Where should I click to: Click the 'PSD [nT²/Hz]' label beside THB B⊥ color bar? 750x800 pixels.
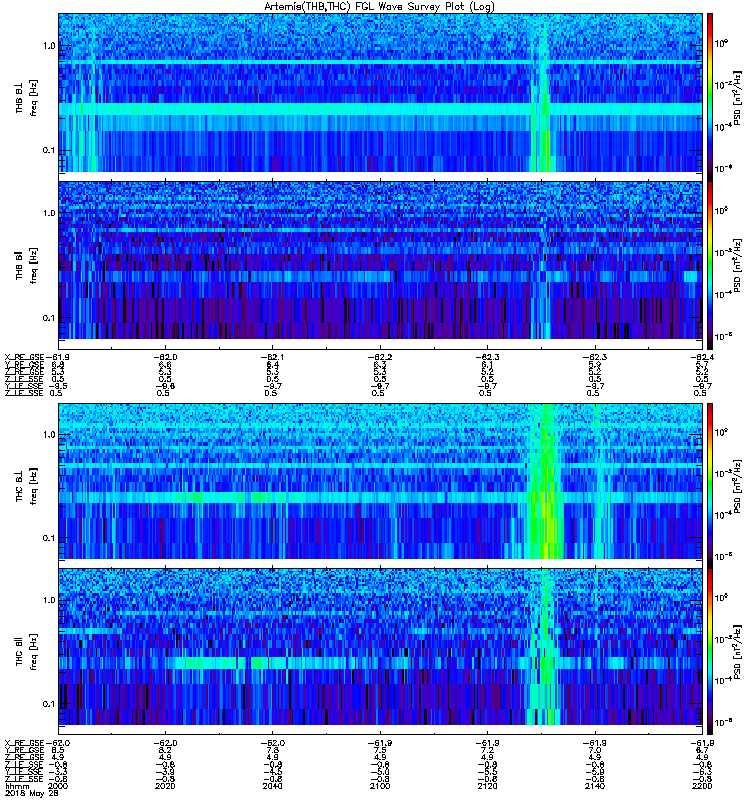[x=738, y=98]
